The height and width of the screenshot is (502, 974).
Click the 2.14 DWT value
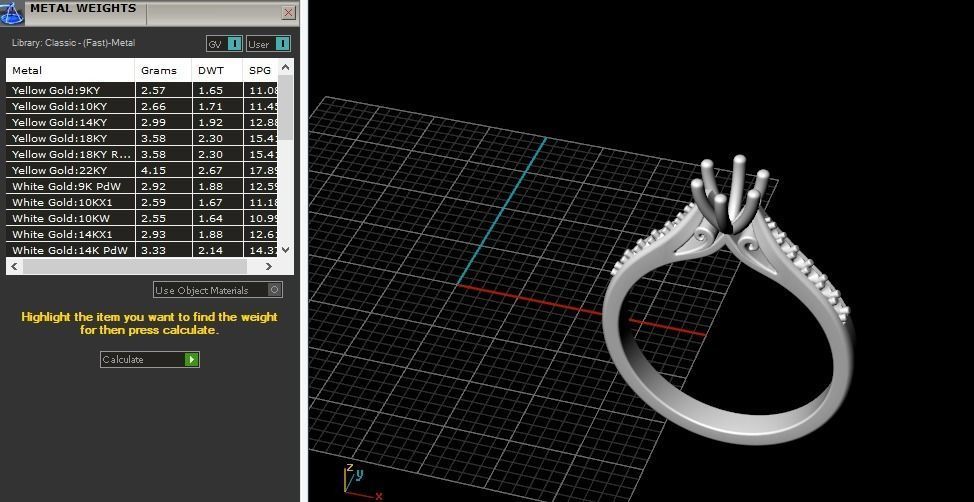(x=210, y=250)
